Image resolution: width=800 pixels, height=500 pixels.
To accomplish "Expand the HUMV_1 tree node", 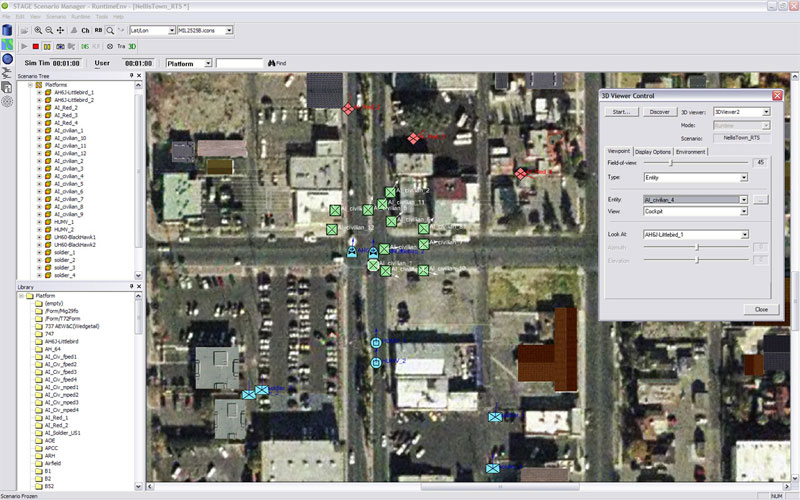I will point(39,222).
